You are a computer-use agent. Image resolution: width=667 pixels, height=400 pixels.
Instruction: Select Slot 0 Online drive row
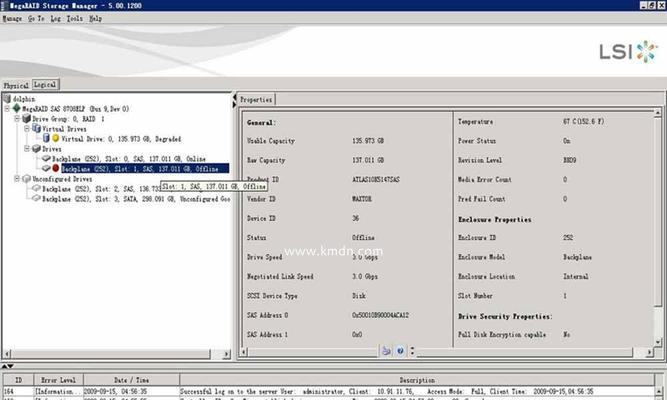click(129, 159)
